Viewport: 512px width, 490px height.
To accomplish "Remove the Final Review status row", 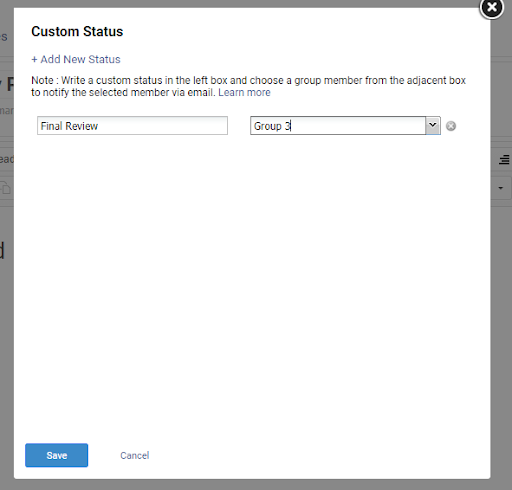I will (x=451, y=126).
